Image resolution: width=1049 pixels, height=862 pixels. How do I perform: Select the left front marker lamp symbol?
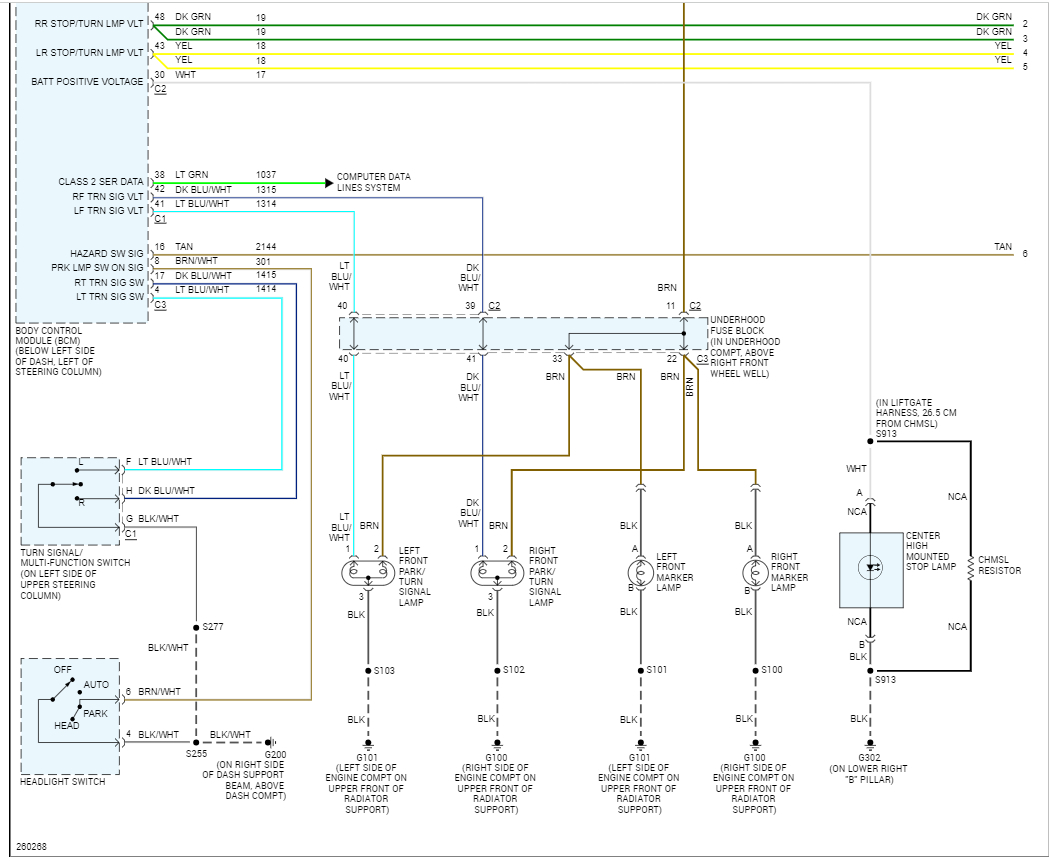click(x=640, y=573)
